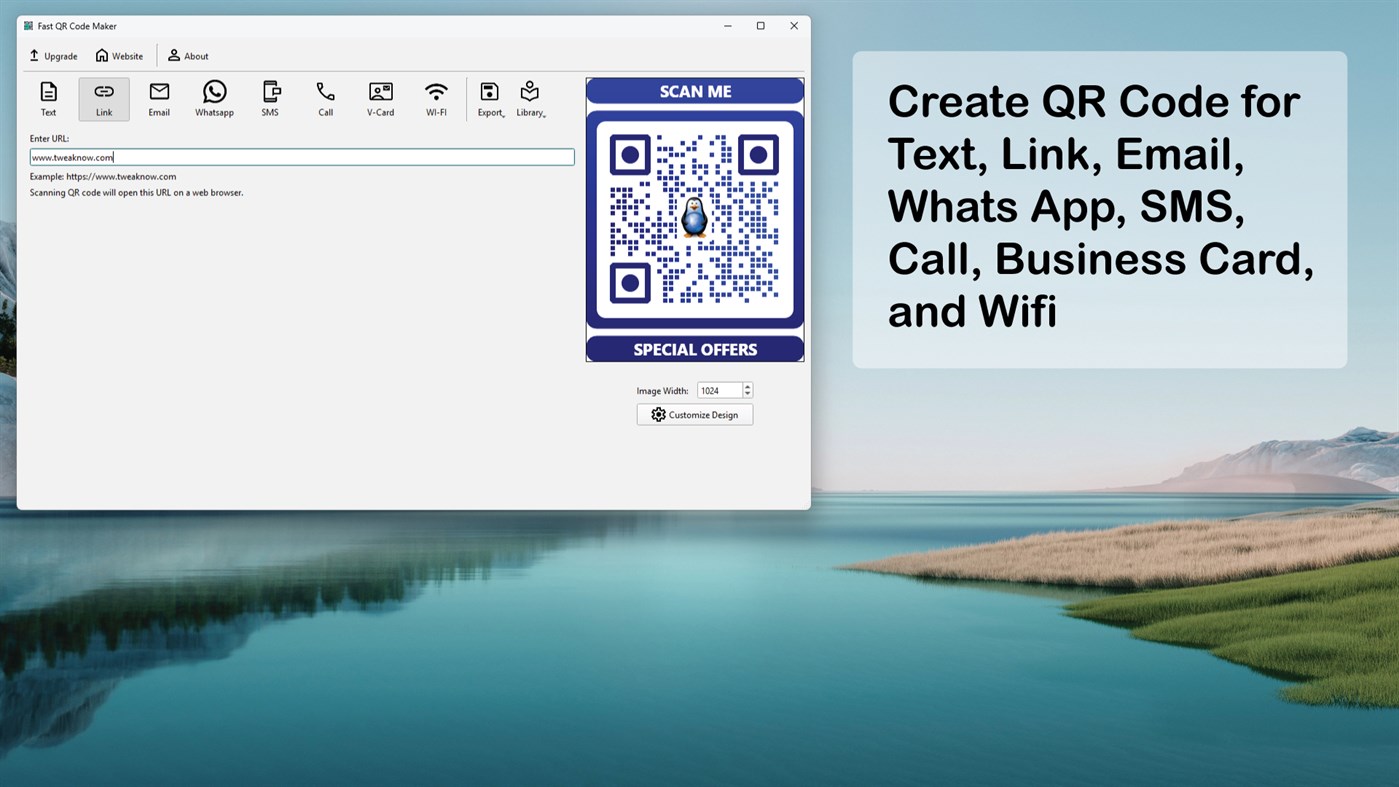The height and width of the screenshot is (787, 1399).
Task: Select the Text QR code type
Action: coord(48,98)
